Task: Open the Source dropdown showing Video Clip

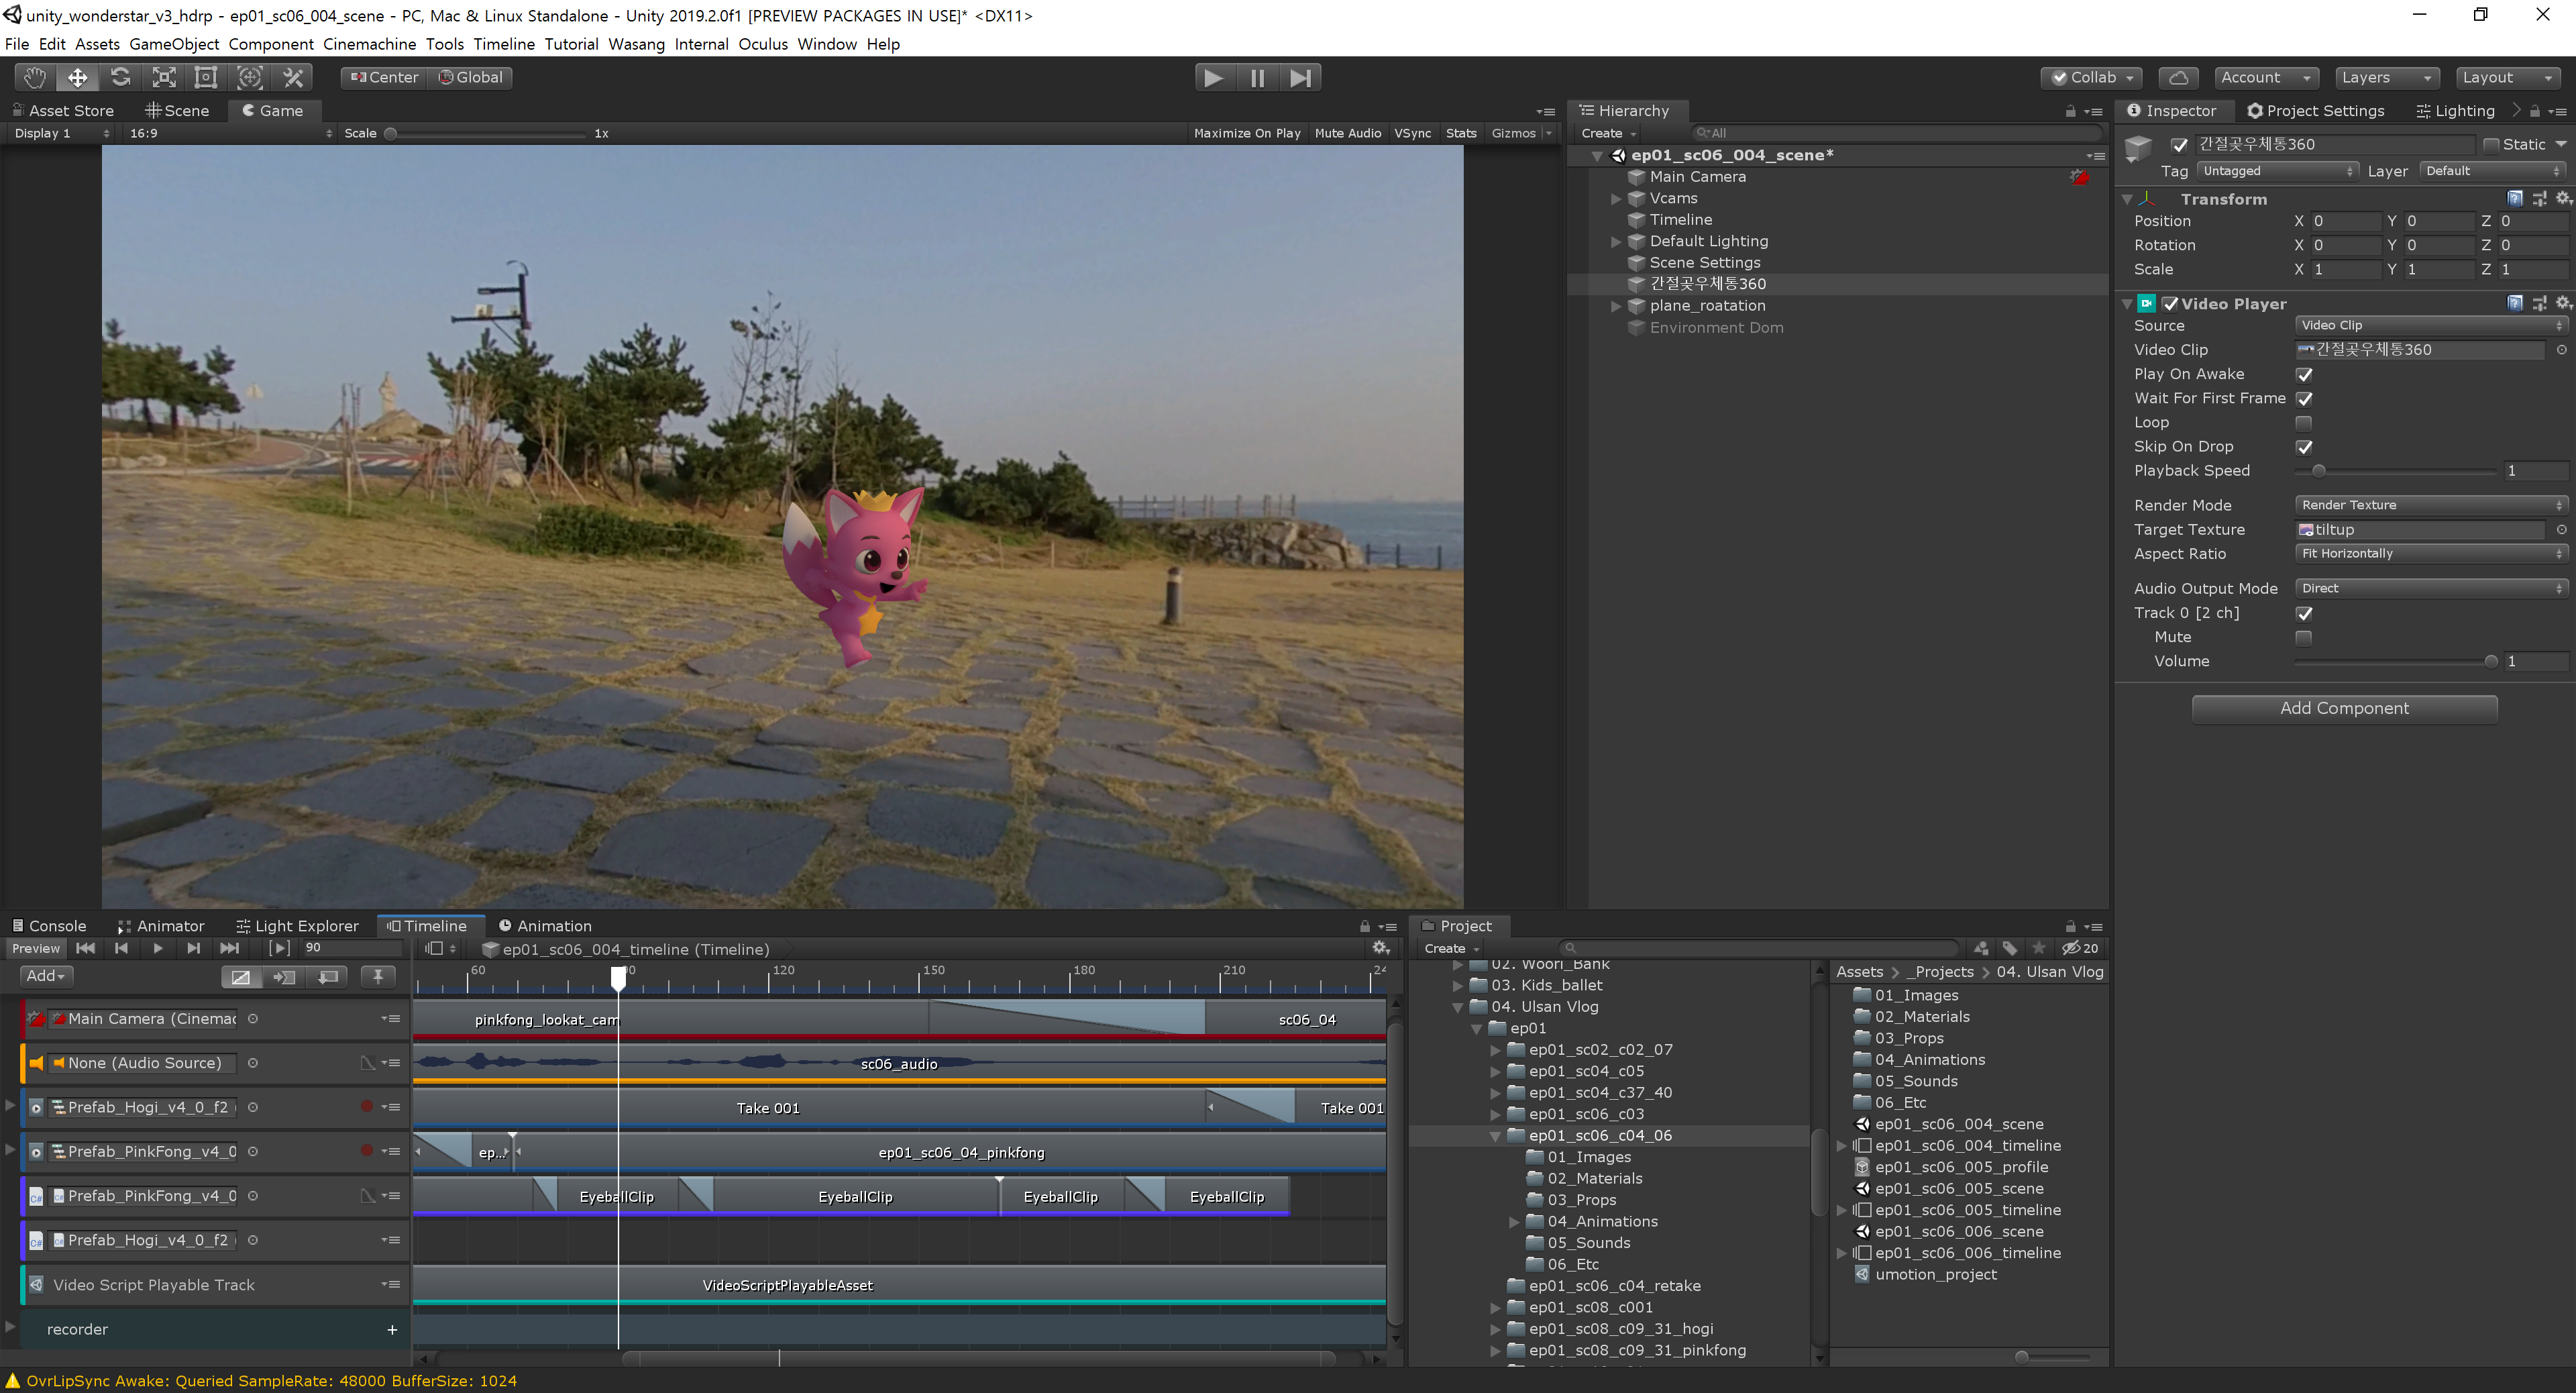Action: [2431, 325]
